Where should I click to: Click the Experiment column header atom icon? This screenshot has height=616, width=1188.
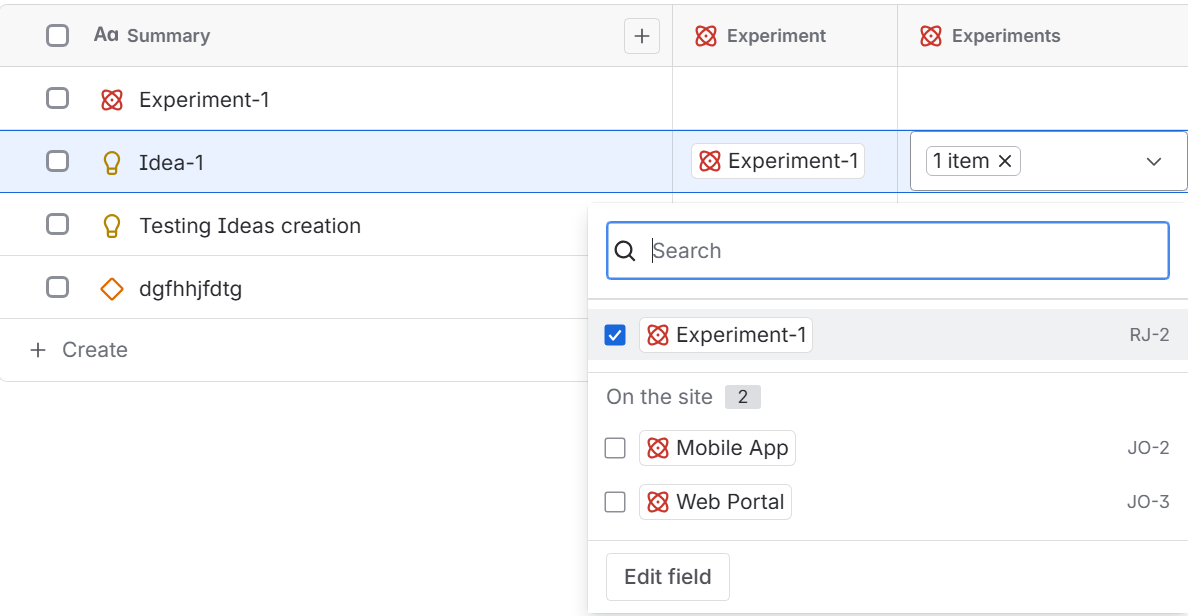click(706, 36)
